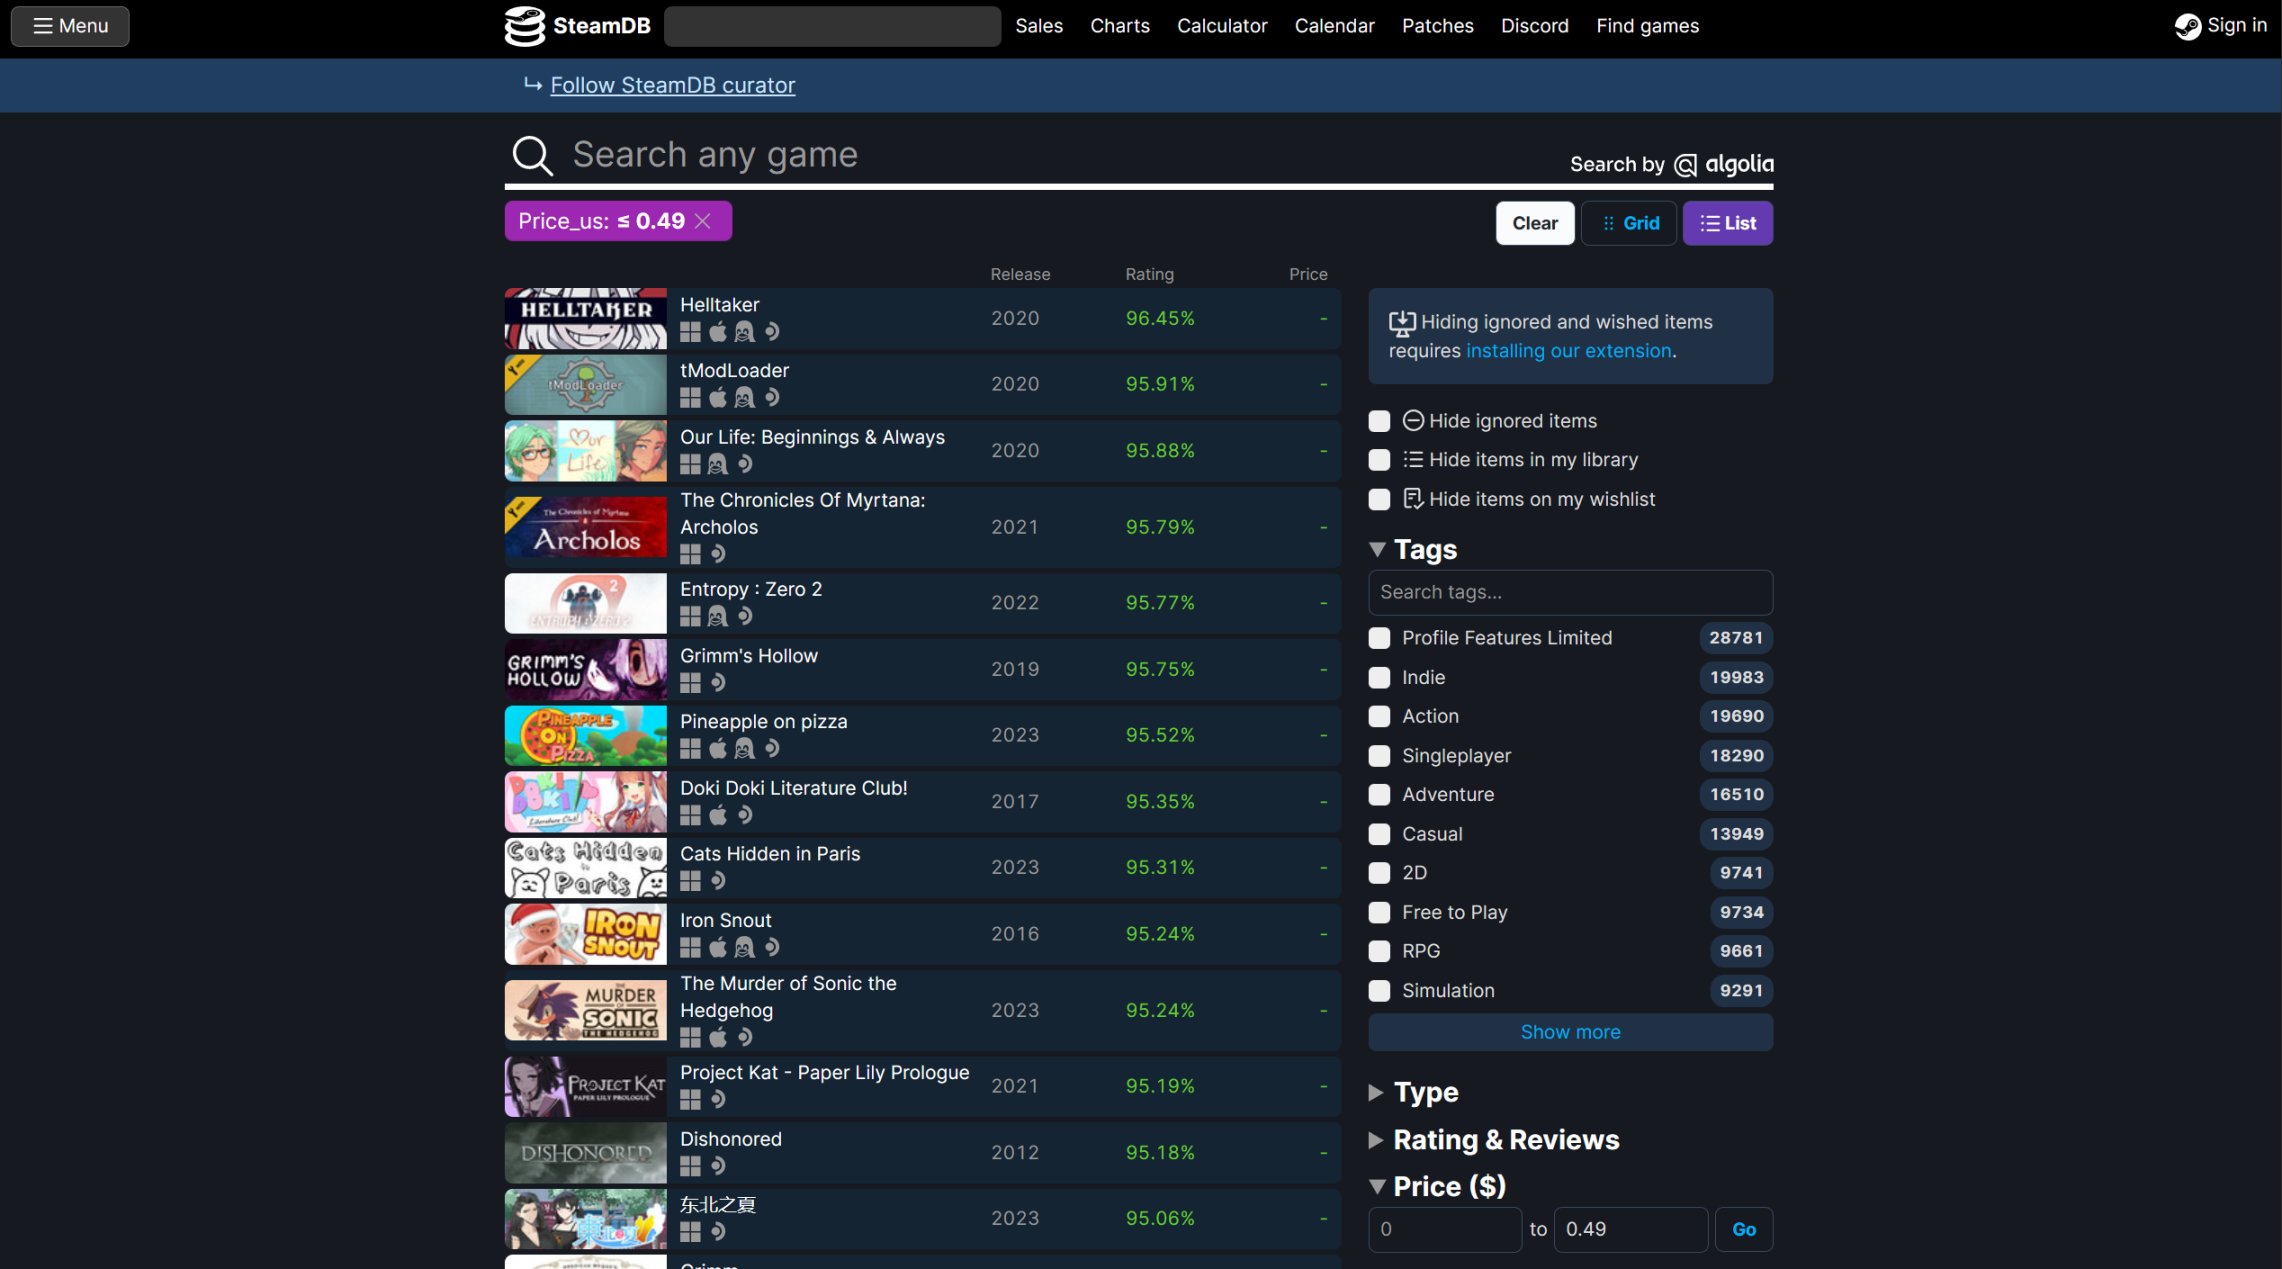The height and width of the screenshot is (1269, 2282).
Task: Click the Steam icon under Dishonored
Action: [x=718, y=1166]
